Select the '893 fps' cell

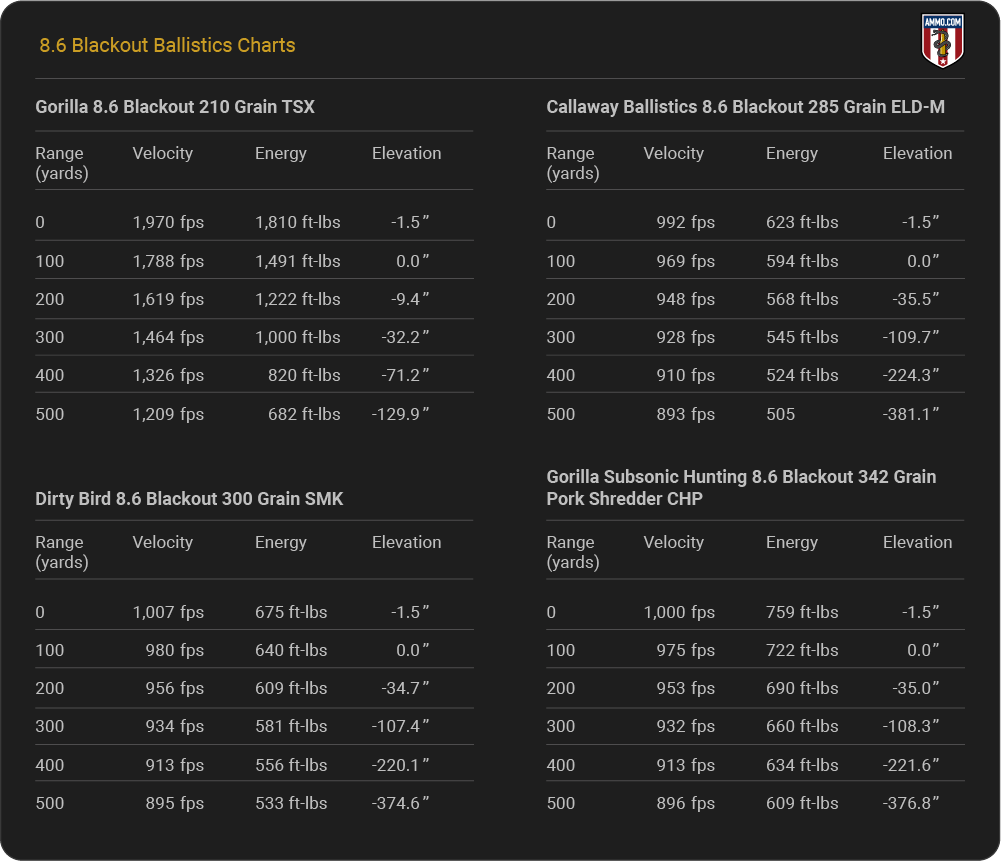[x=686, y=414]
